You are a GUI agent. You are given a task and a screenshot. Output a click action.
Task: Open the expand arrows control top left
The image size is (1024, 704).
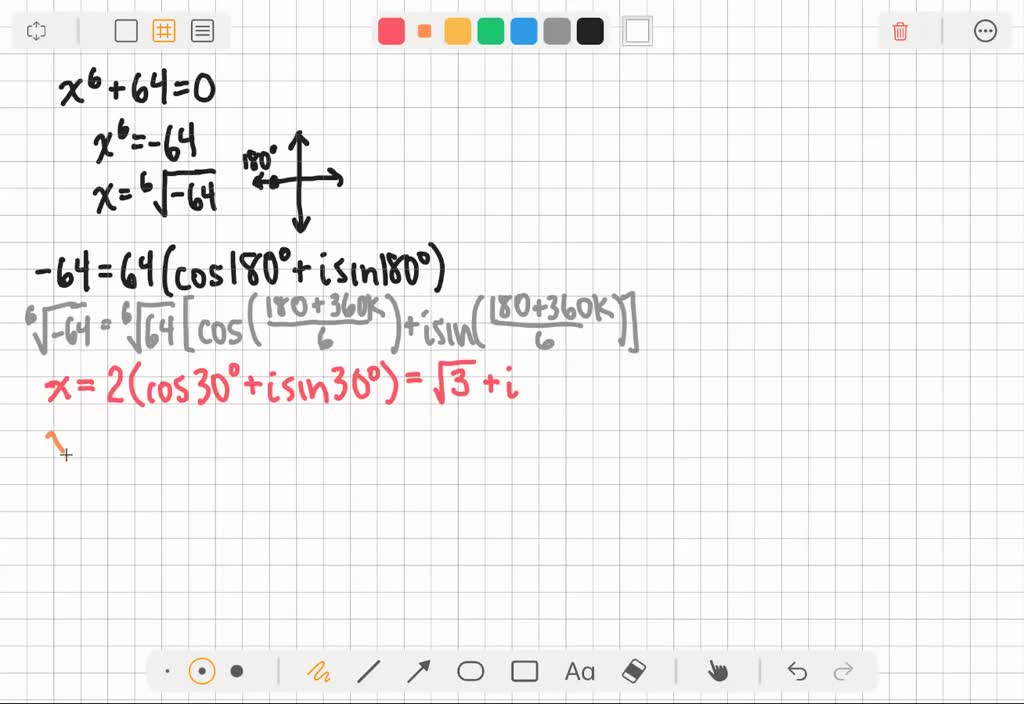pos(37,31)
